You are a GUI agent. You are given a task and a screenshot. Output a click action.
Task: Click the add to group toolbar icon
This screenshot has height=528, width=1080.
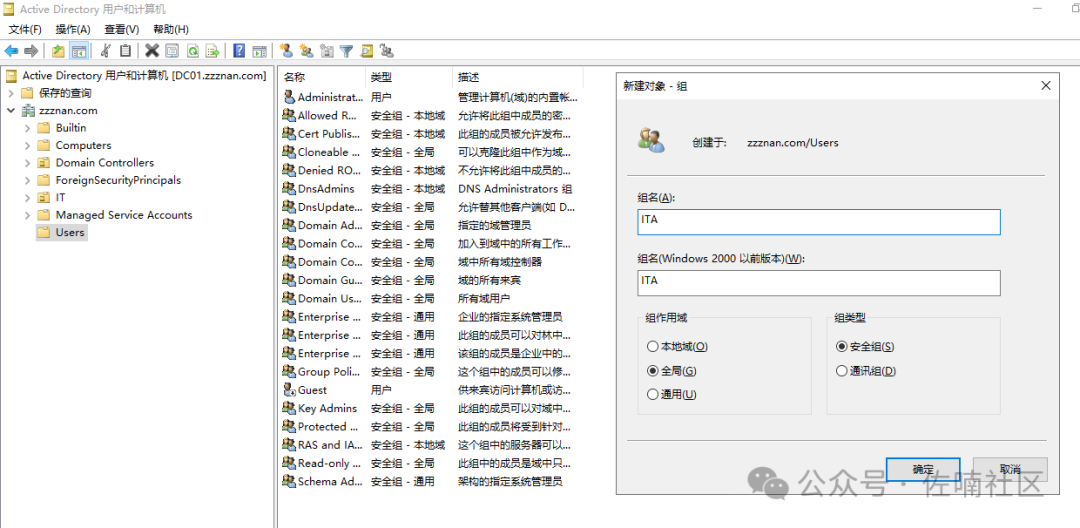coord(387,51)
